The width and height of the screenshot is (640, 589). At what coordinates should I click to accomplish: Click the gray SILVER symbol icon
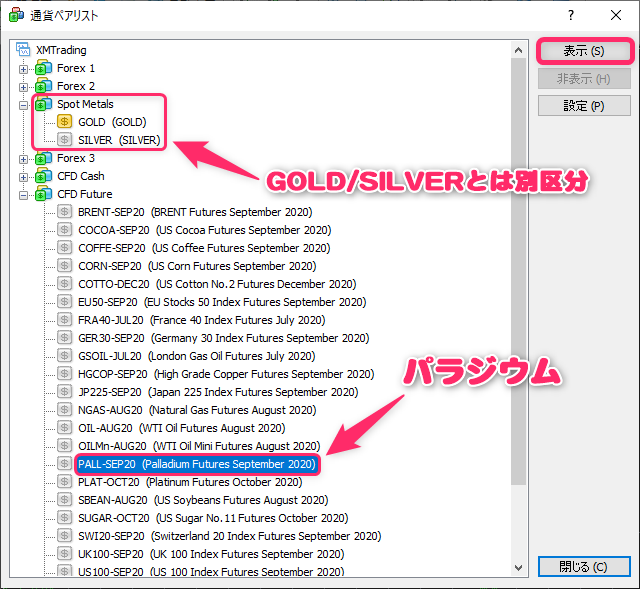coord(64,140)
